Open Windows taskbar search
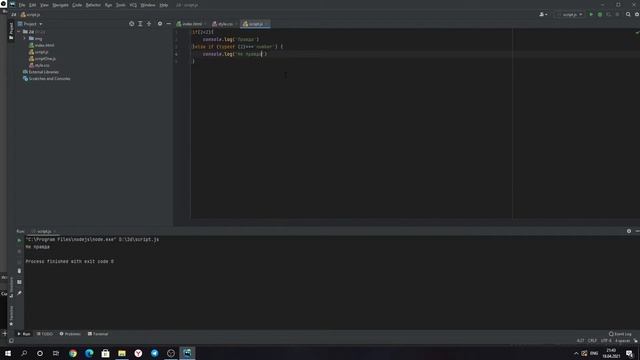Image resolution: width=640 pixels, height=360 pixels. [x=24, y=353]
